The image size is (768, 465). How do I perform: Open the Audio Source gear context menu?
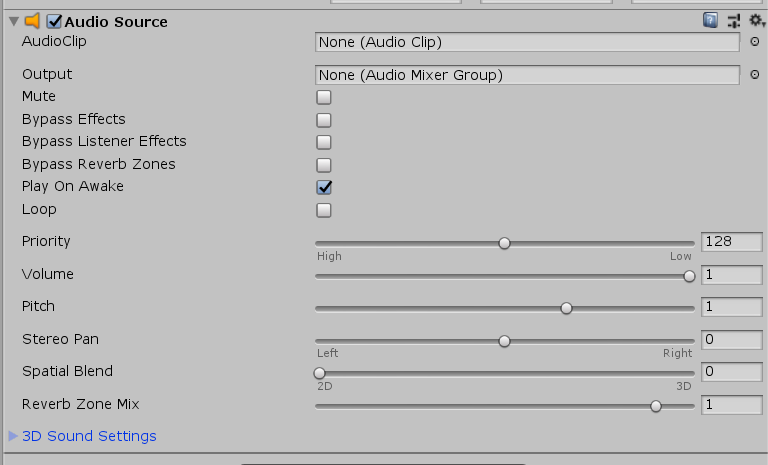point(756,20)
